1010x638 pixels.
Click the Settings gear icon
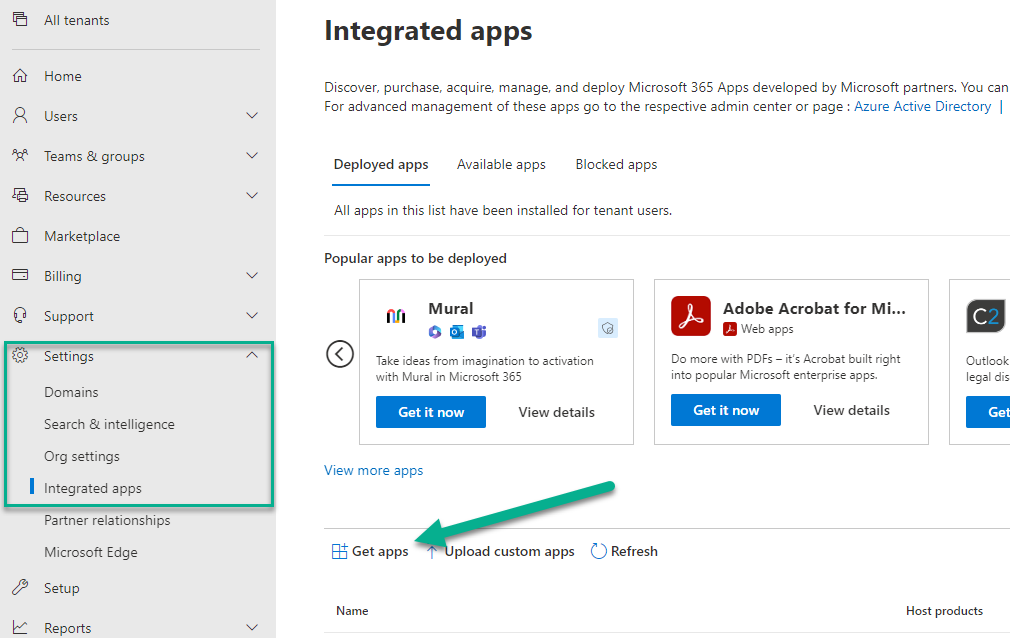(x=20, y=355)
